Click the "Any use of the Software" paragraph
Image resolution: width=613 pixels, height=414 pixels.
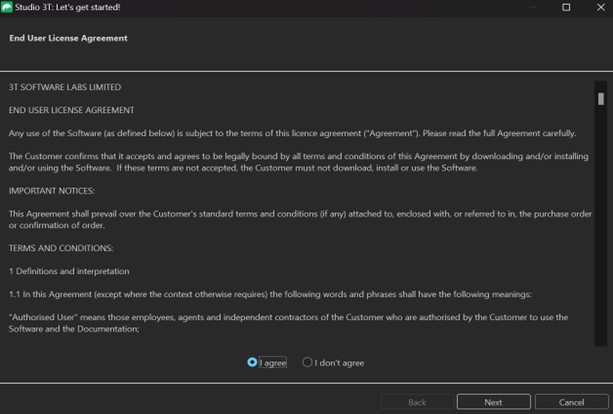(x=290, y=132)
